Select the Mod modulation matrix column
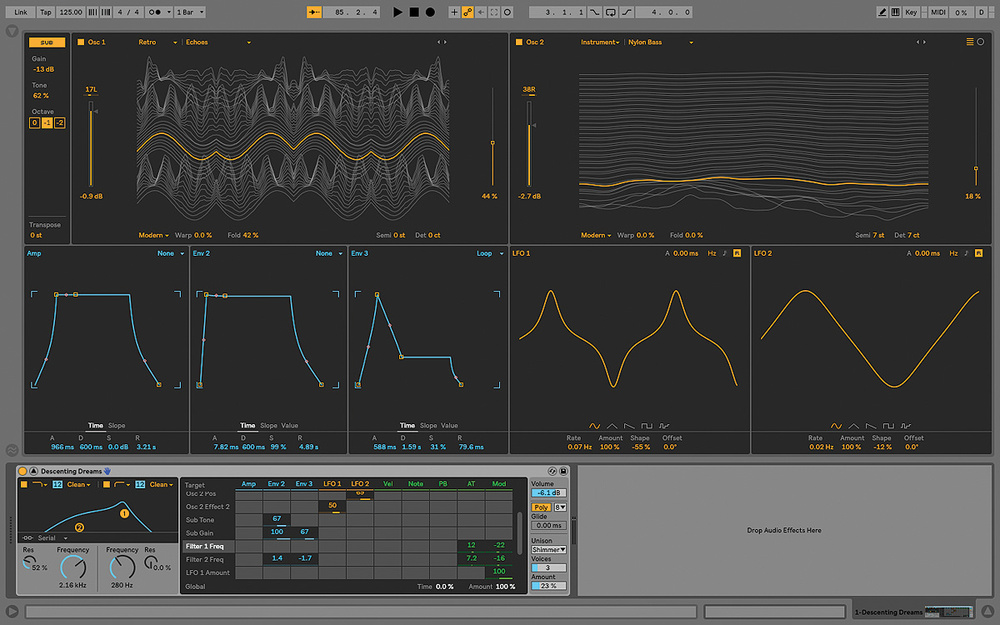Screen dimensions: 1000x625 (x=499, y=484)
